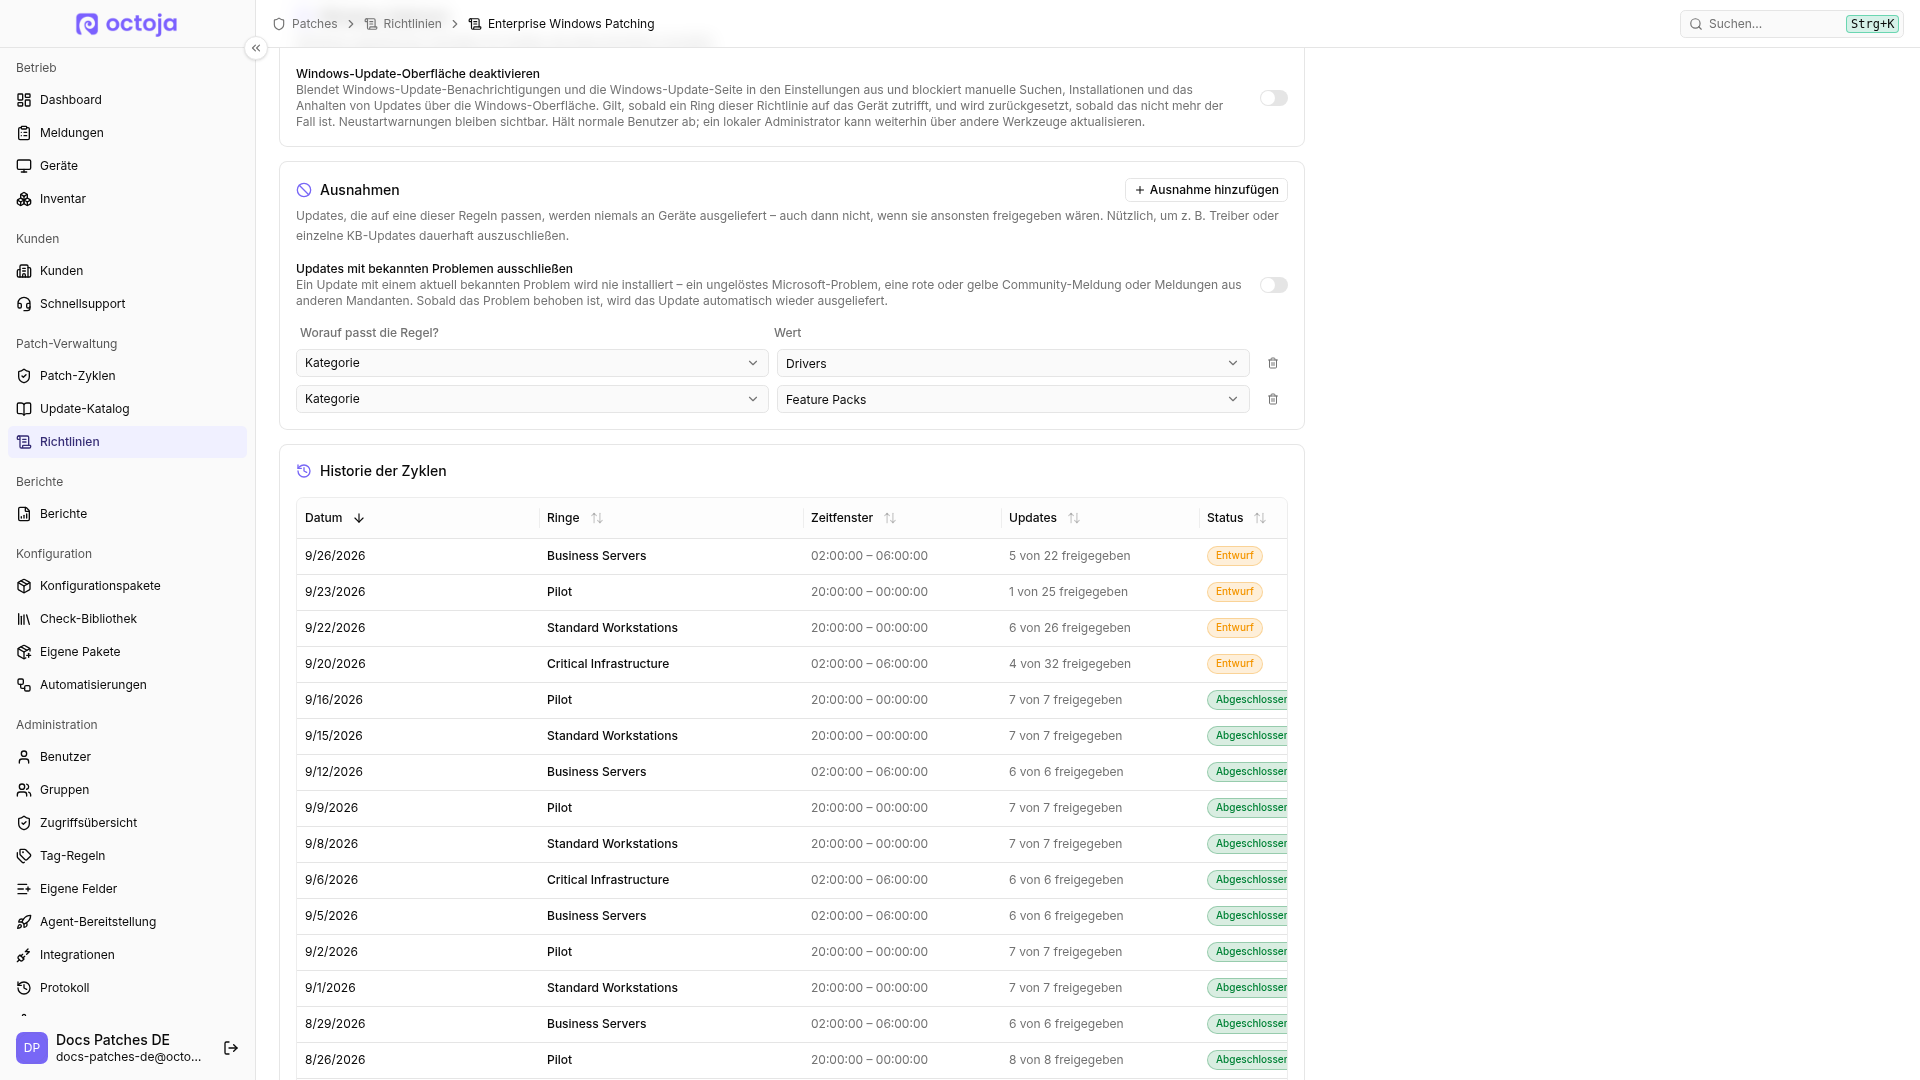1920x1080 pixels.
Task: Open Eigene Felder in the sidebar
Action: [127, 889]
